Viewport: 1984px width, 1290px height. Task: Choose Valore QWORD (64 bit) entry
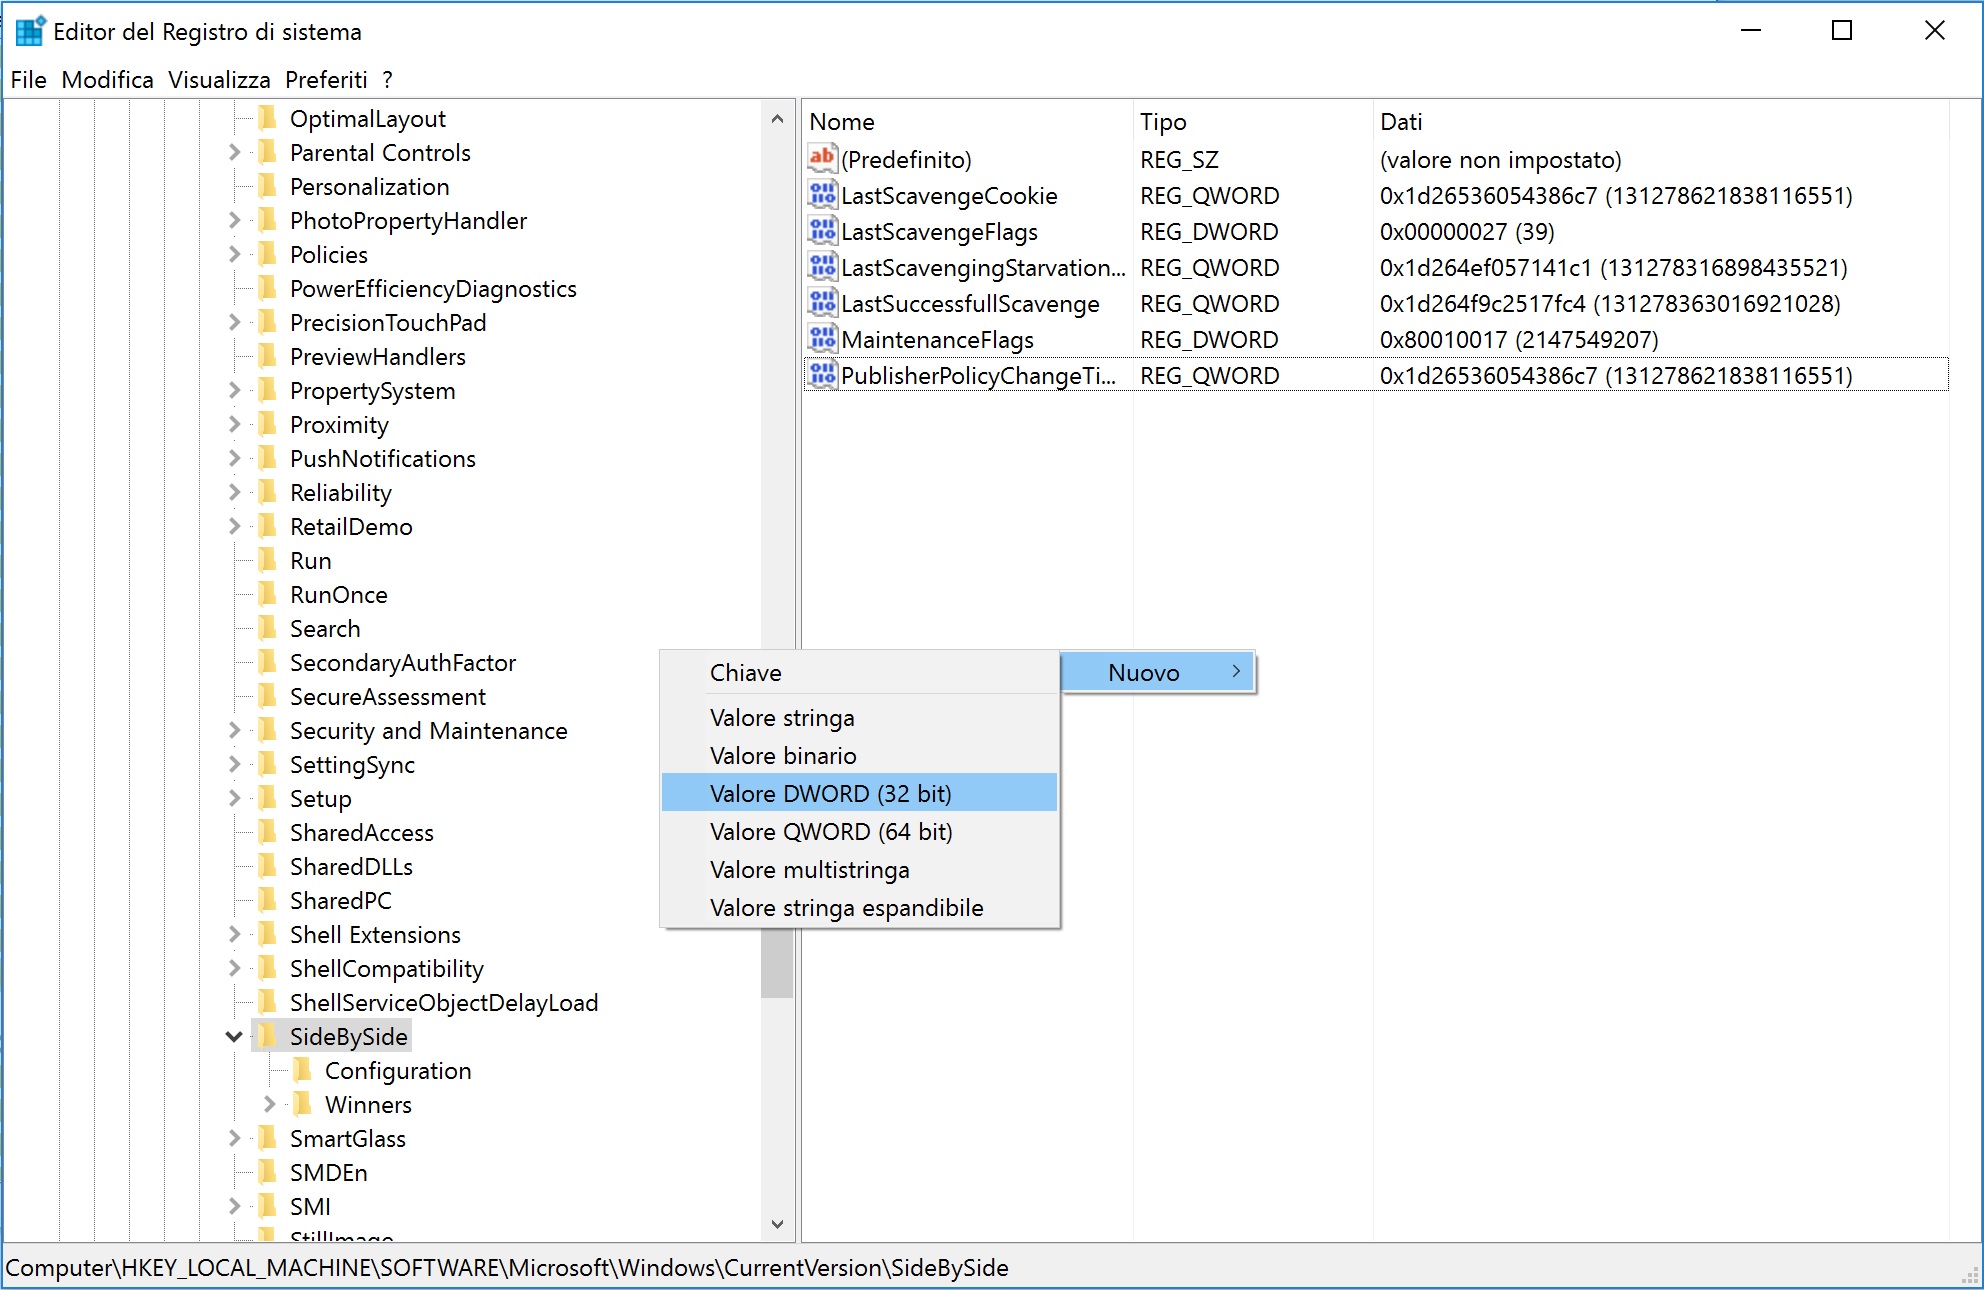(859, 832)
